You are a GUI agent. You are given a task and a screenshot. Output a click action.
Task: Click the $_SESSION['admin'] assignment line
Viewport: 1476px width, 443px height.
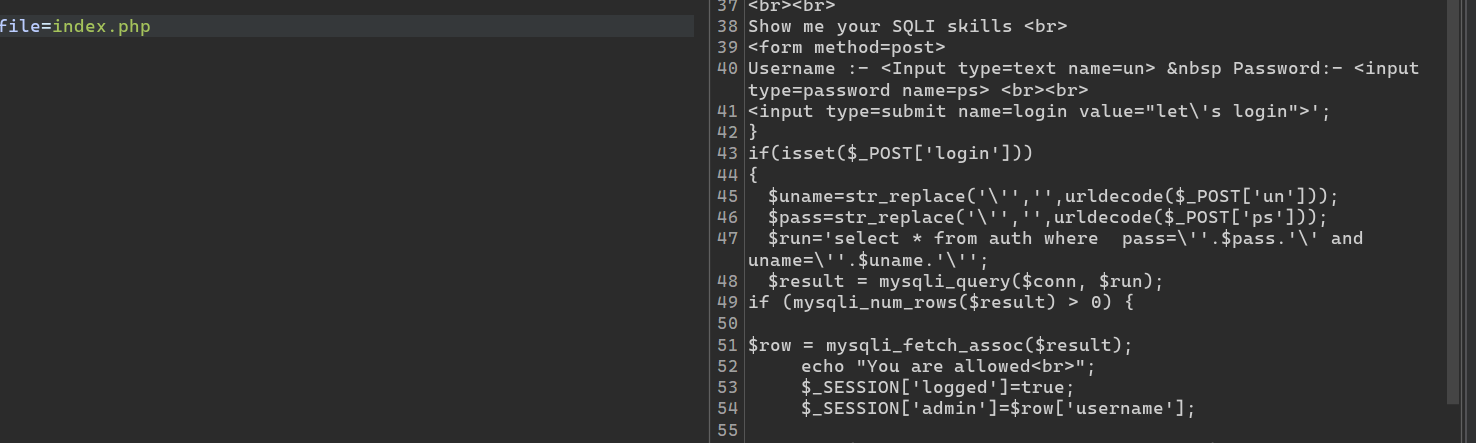pos(998,408)
